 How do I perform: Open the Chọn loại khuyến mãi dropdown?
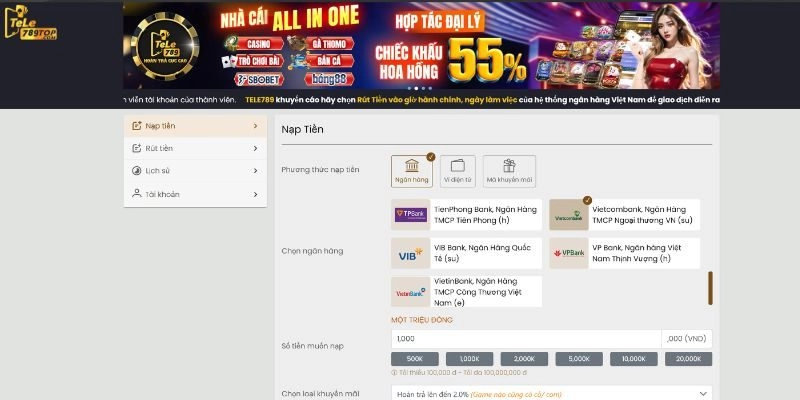[x=552, y=393]
